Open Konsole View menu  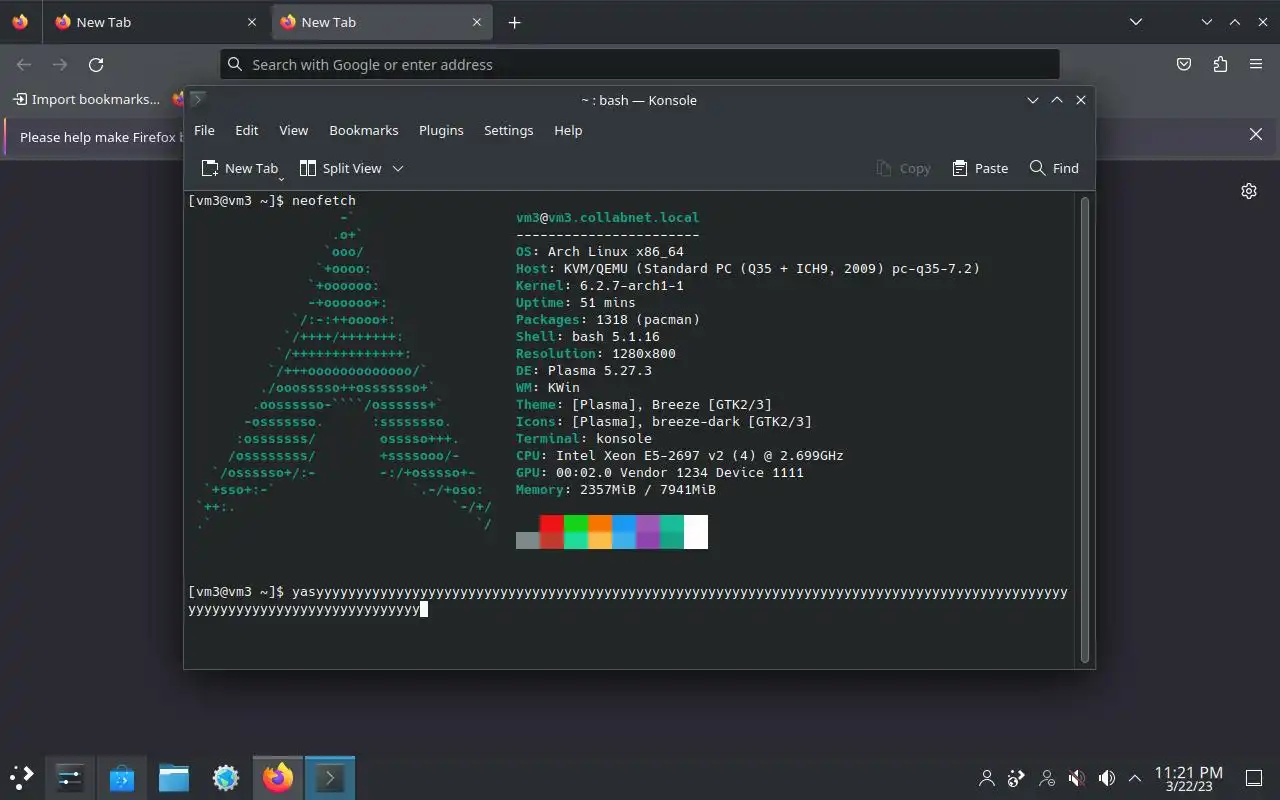(293, 130)
